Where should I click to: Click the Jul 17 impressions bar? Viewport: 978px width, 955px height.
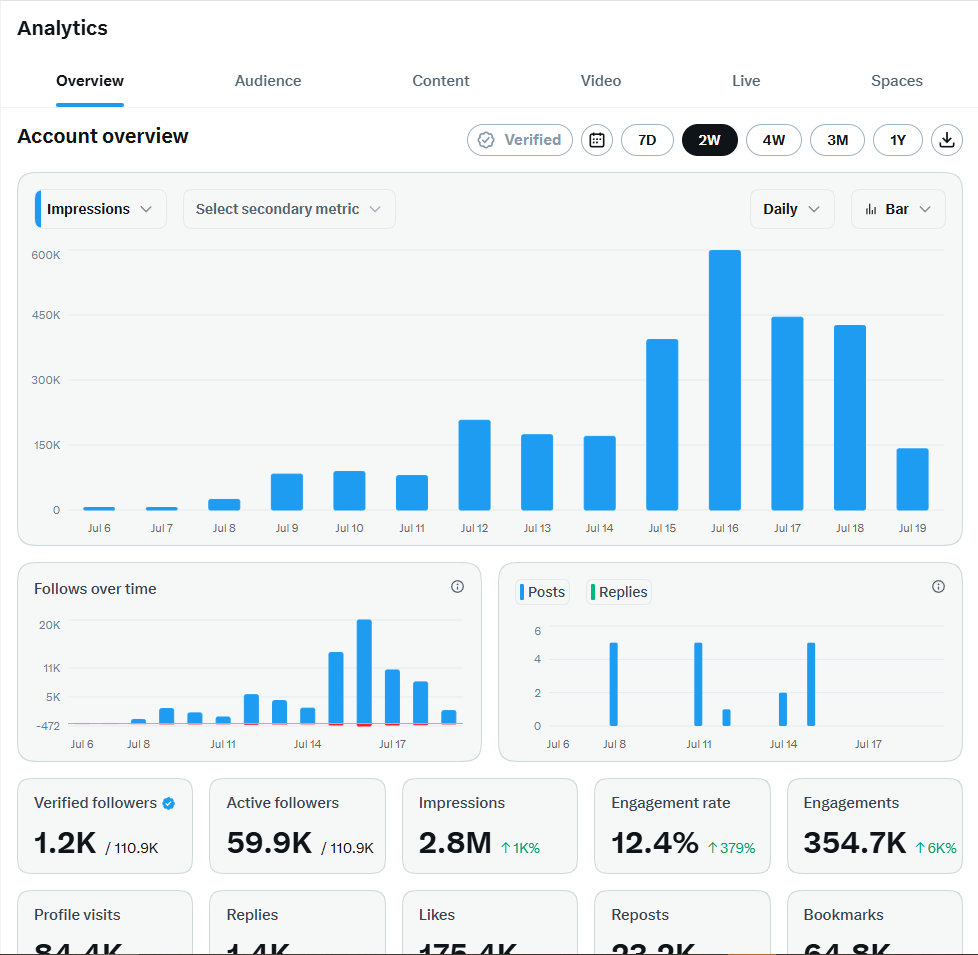click(x=787, y=414)
